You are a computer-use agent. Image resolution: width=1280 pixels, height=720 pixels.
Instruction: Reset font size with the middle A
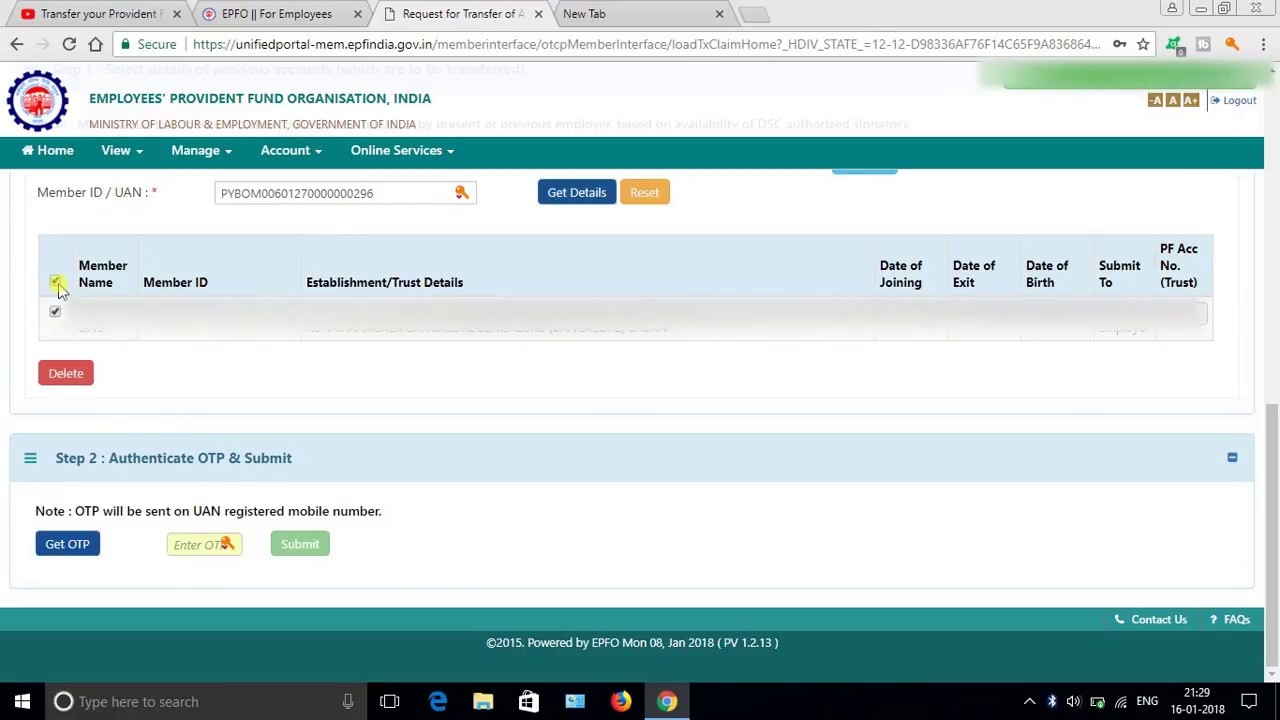[1173, 100]
